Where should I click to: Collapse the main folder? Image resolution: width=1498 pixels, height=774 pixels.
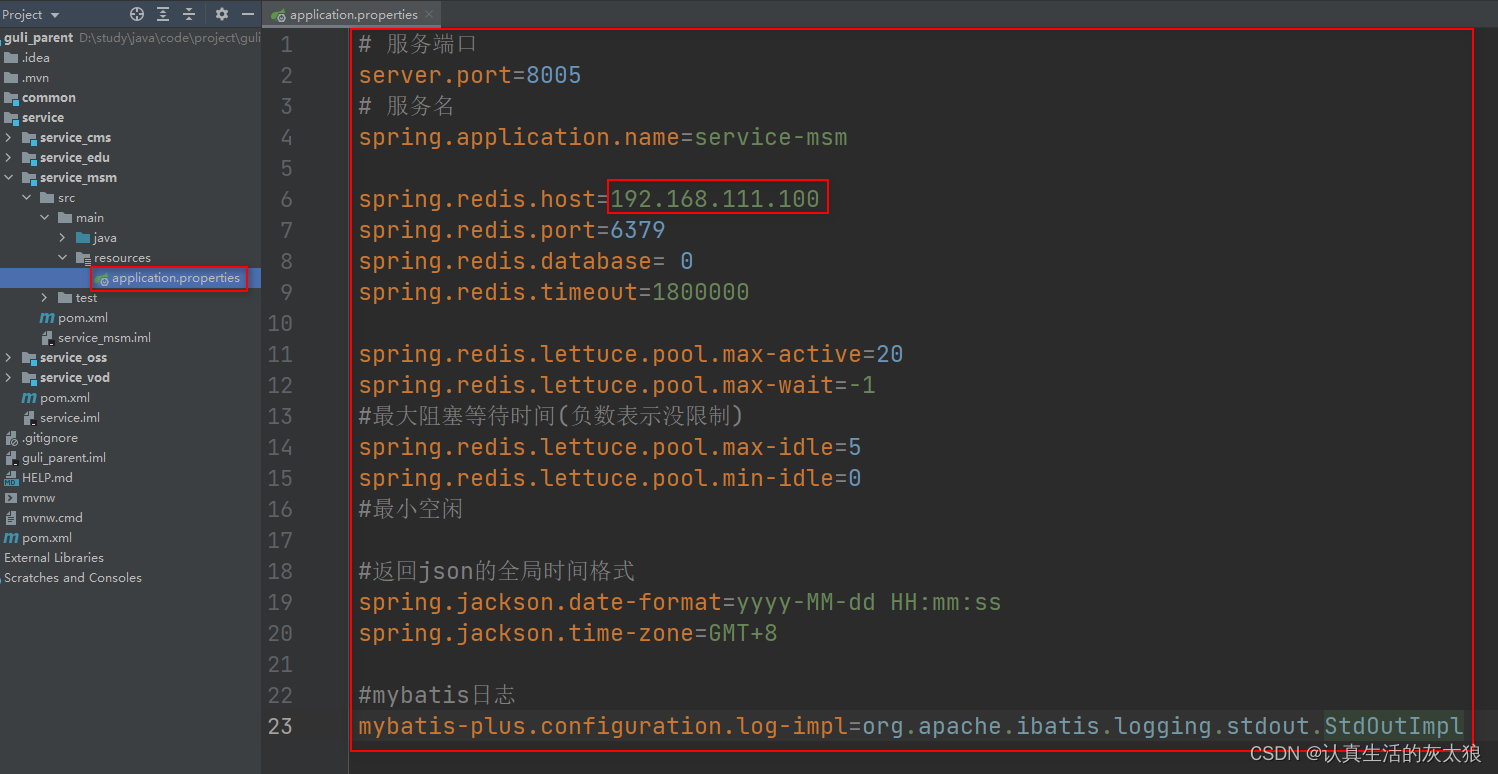pyautogui.click(x=45, y=217)
